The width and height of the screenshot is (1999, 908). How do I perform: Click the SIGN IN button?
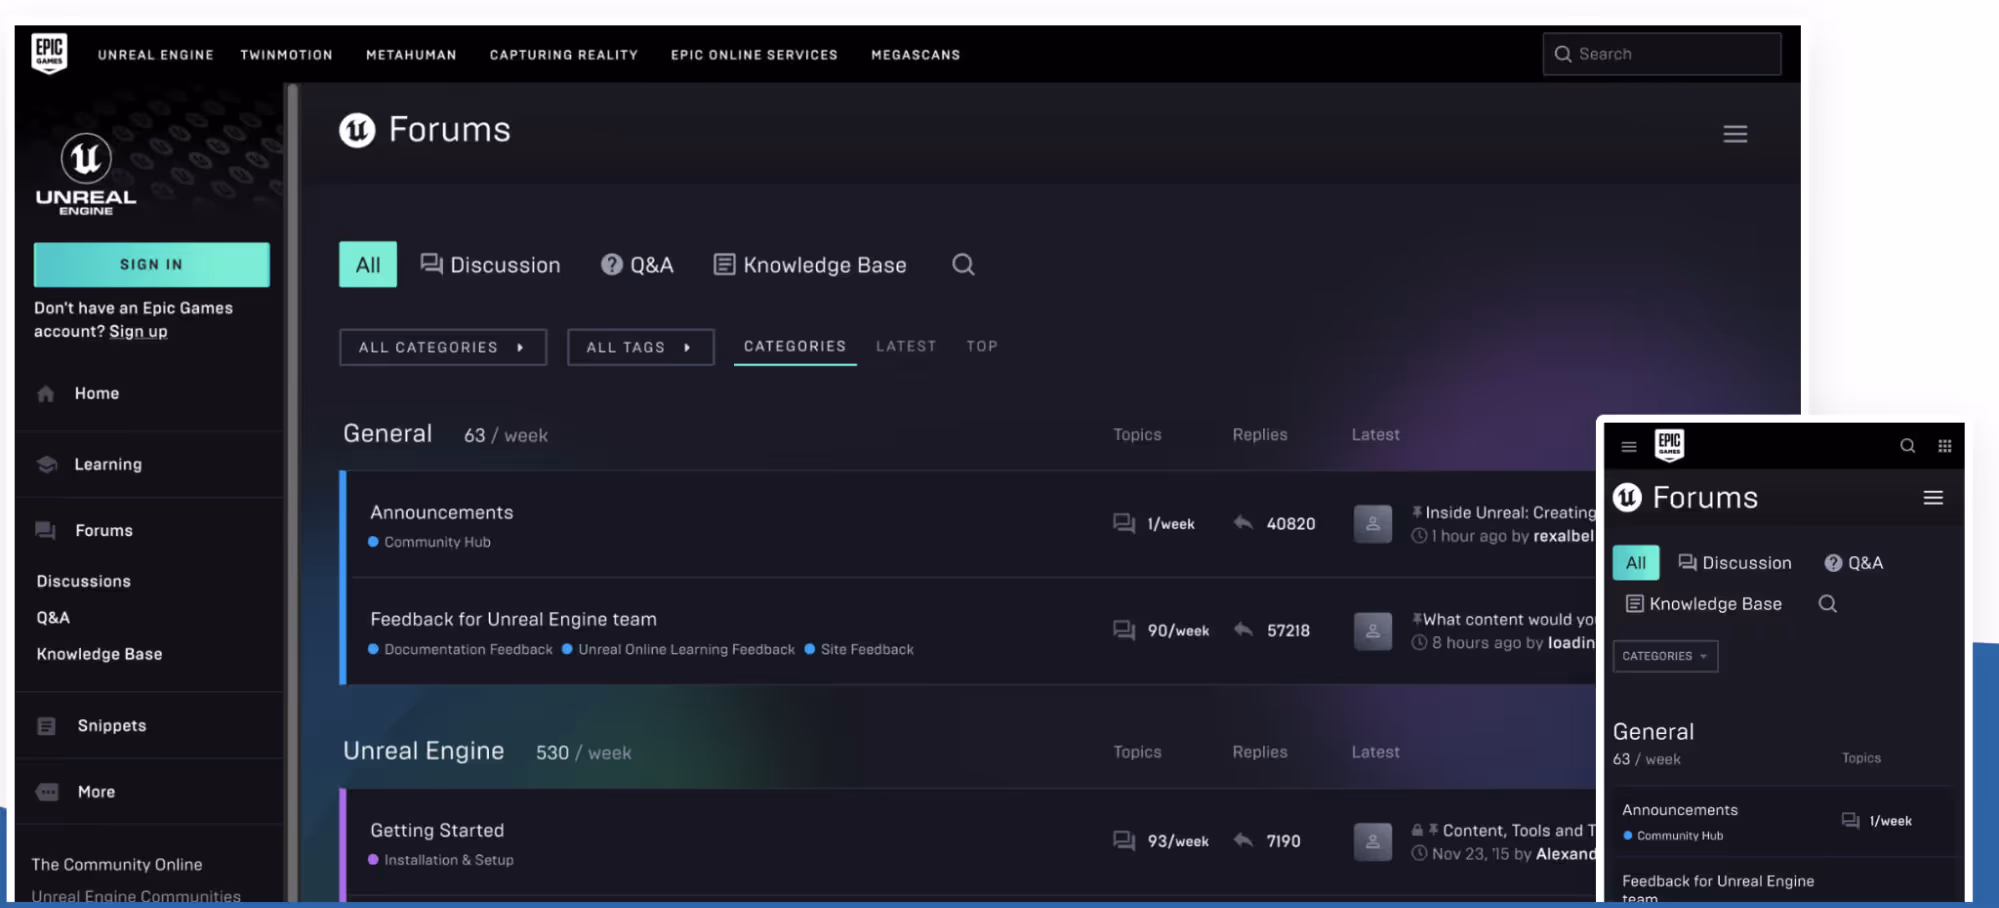(152, 265)
